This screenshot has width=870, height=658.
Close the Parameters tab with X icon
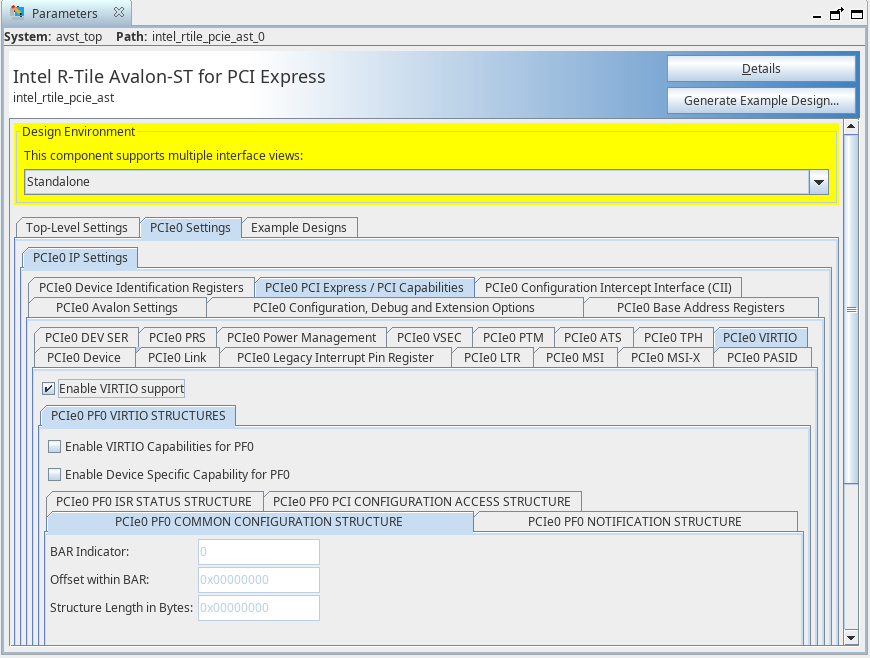point(119,12)
